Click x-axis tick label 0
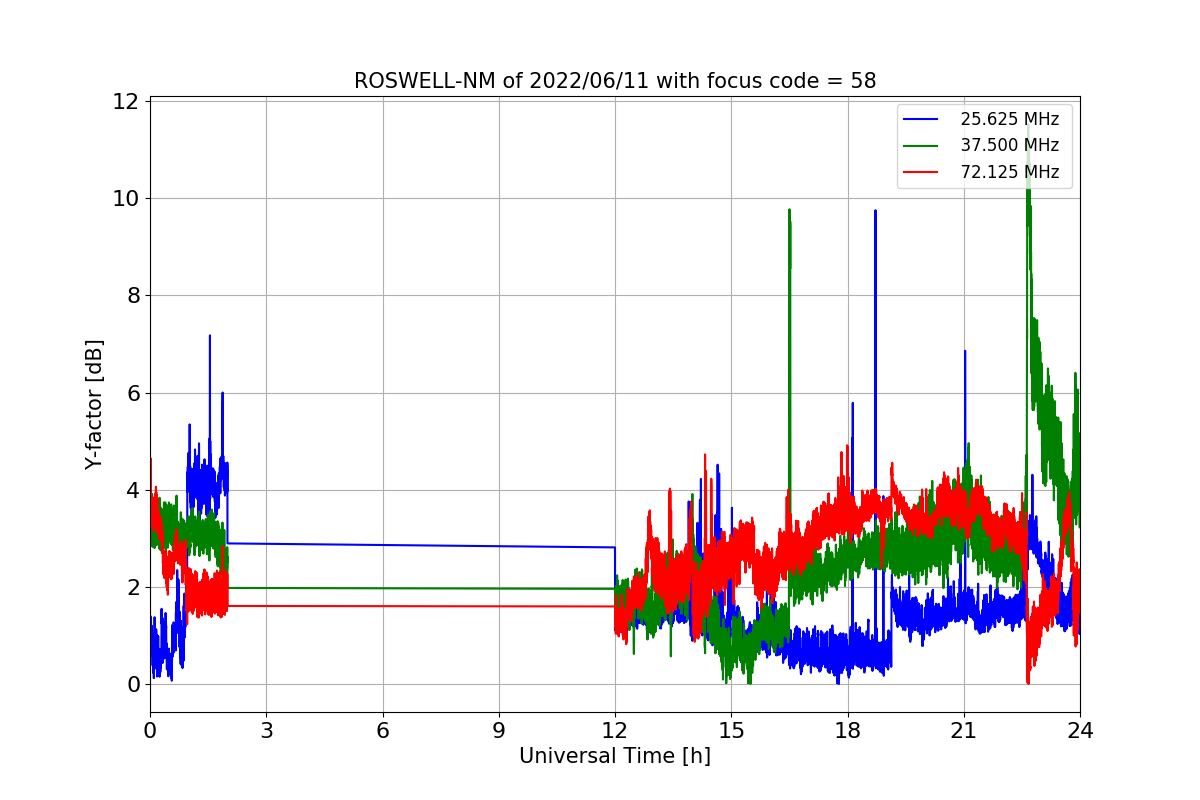Image resolution: width=1200 pixels, height=800 pixels. coord(150,730)
